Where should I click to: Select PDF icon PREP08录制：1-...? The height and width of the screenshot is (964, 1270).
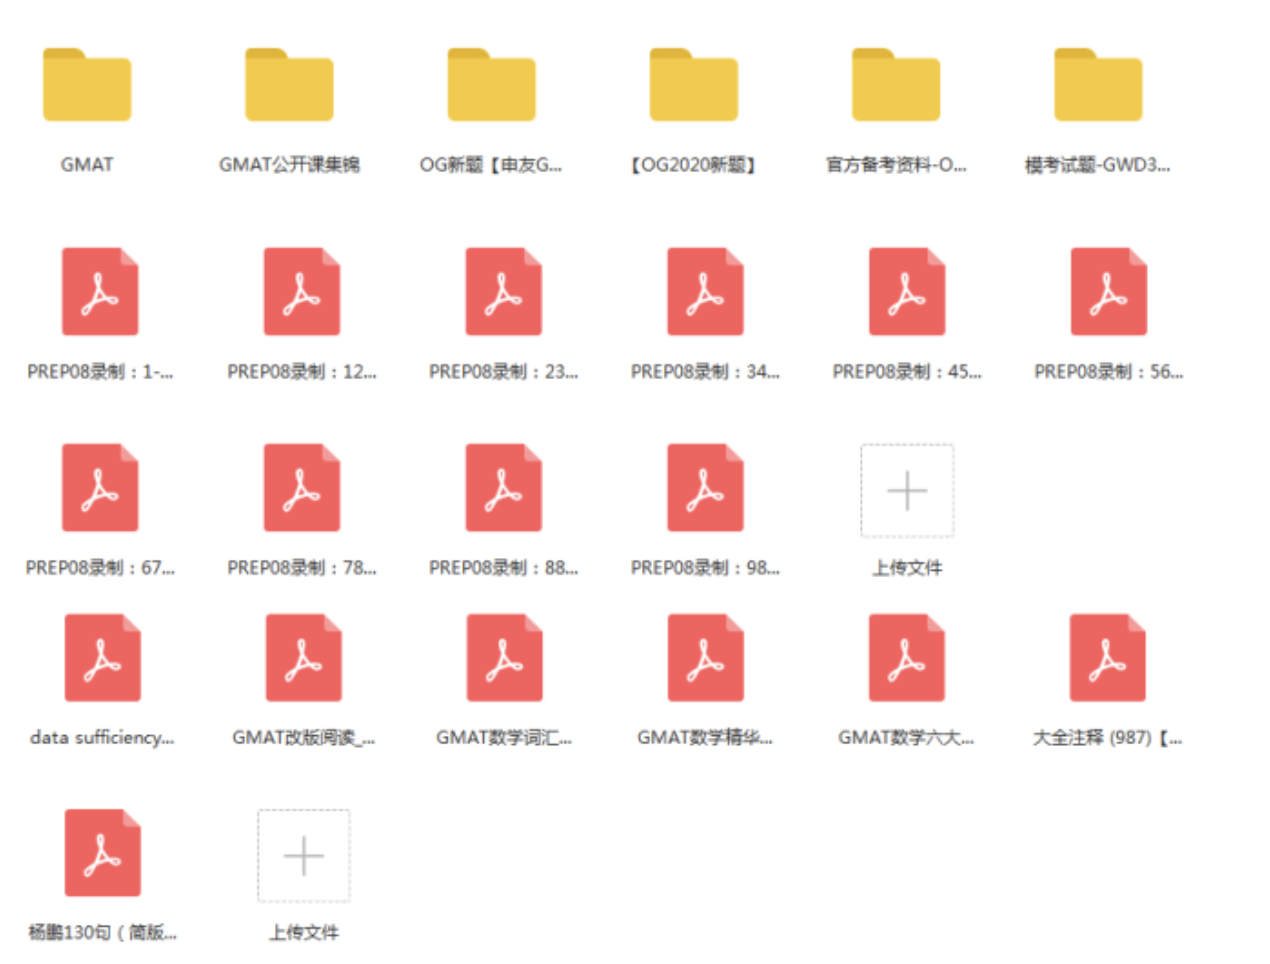pyautogui.click(x=100, y=291)
